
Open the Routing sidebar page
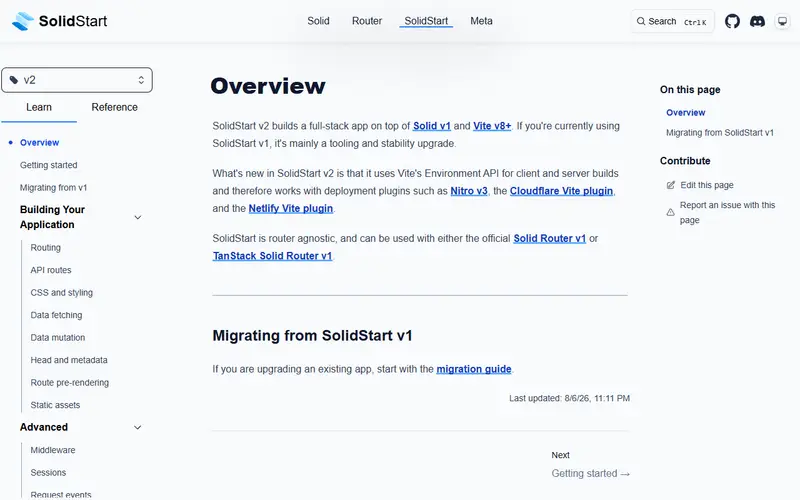pyautogui.click(x=45, y=247)
